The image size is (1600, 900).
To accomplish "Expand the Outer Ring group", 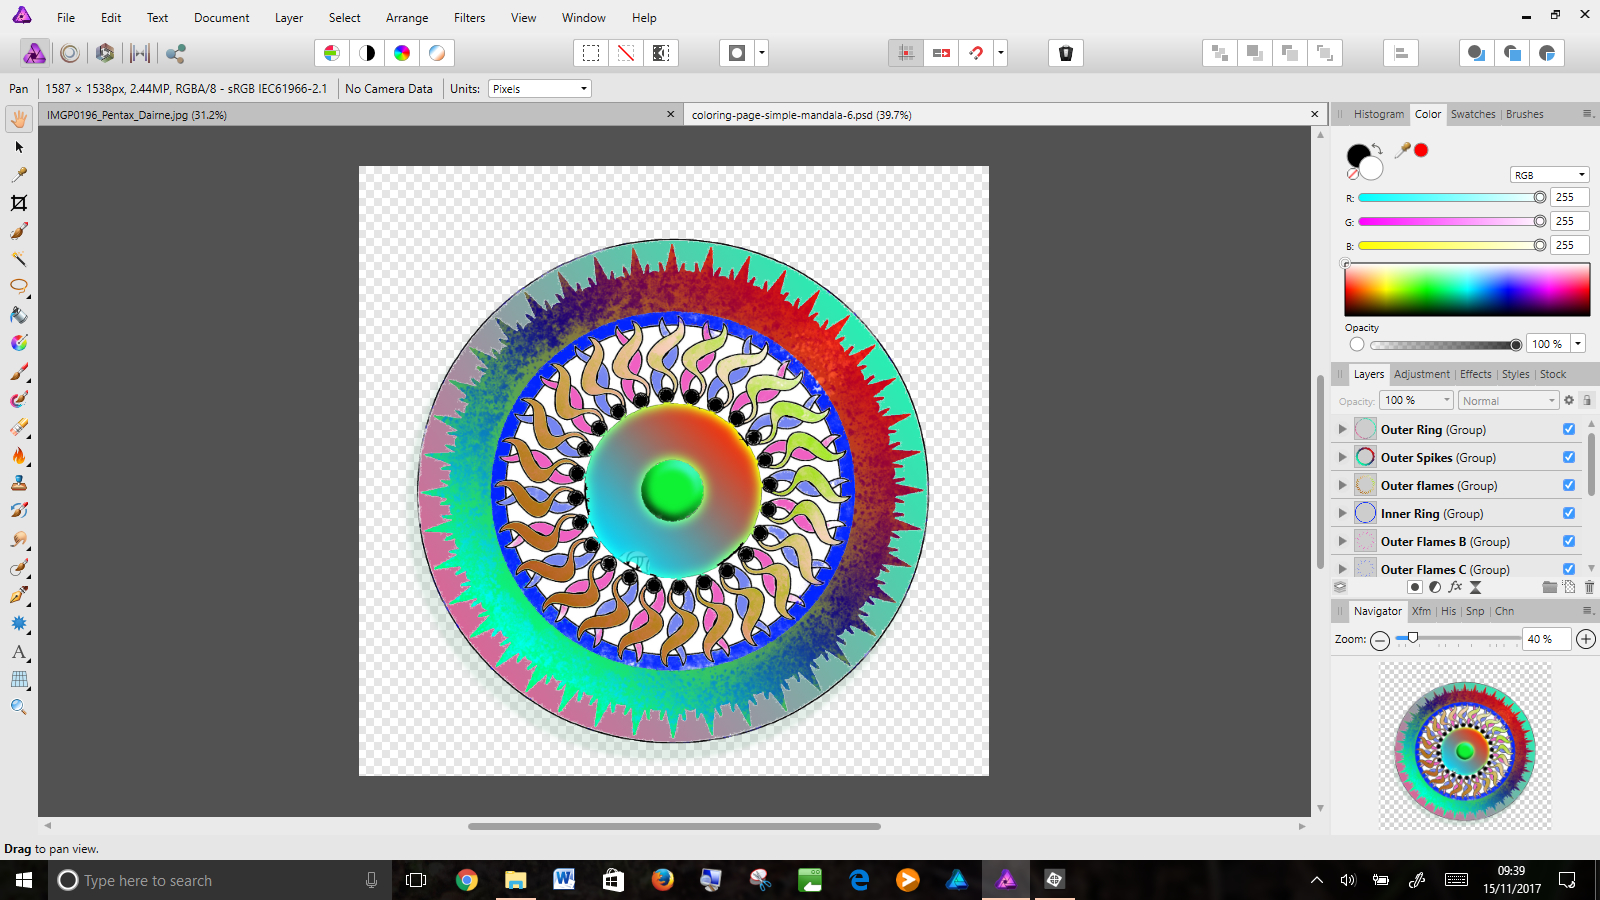I will [1343, 429].
